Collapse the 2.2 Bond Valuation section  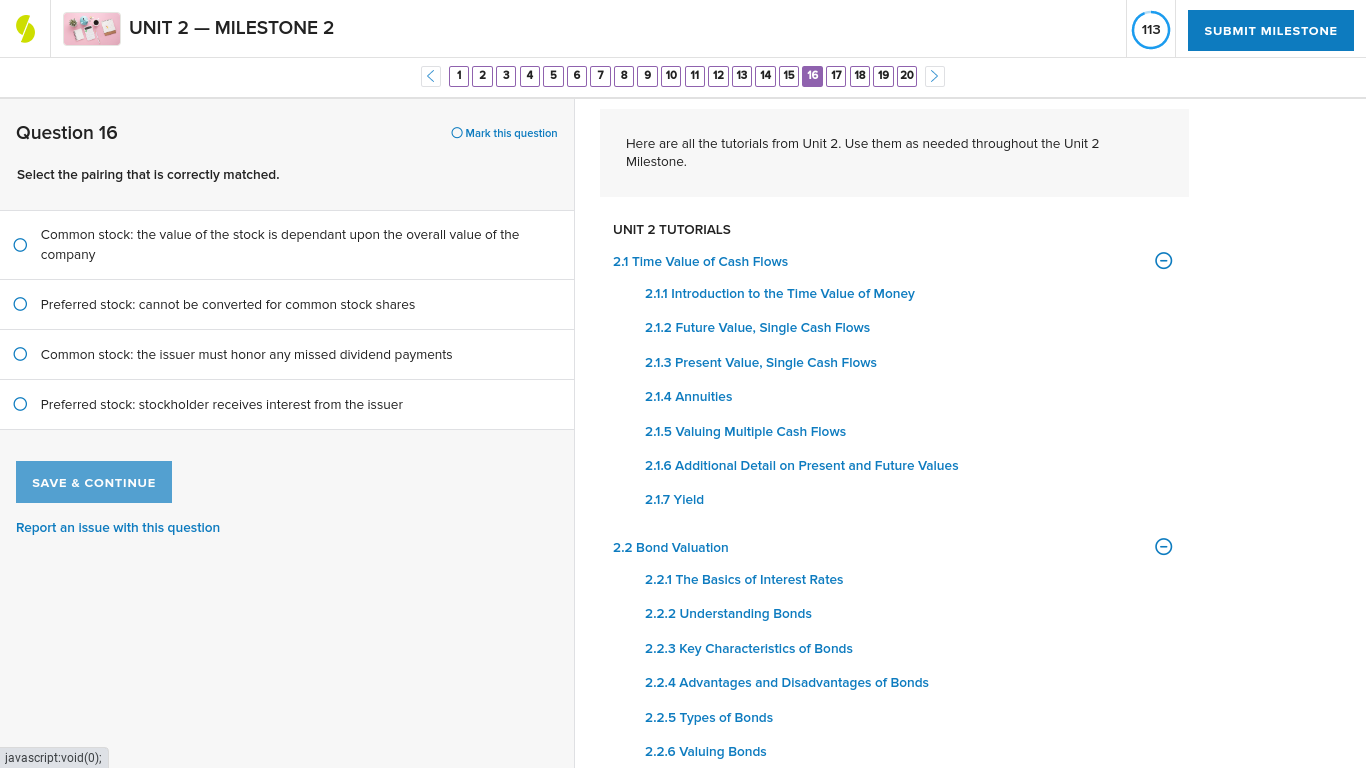[1163, 547]
